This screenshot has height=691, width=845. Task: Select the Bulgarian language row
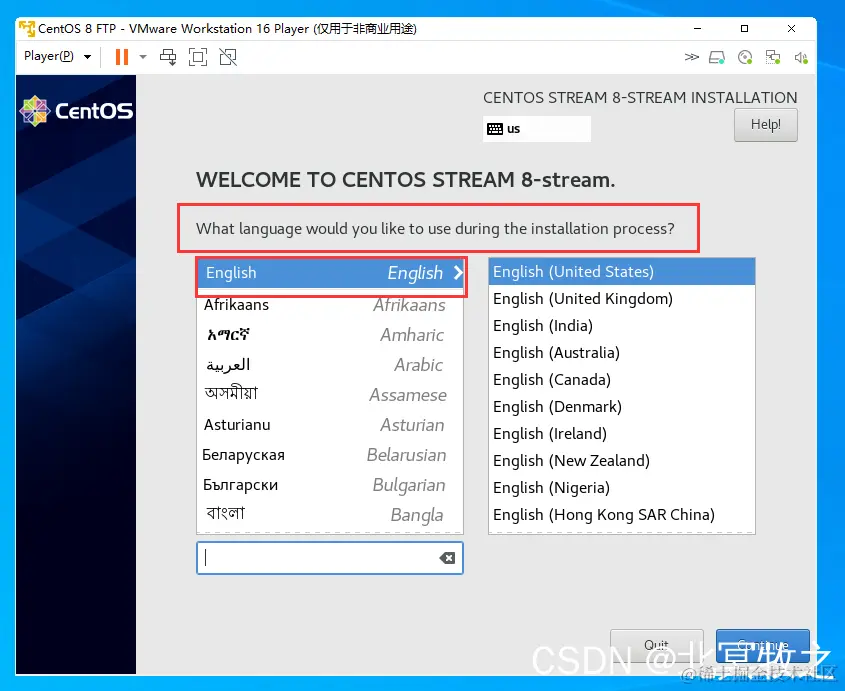coord(330,485)
